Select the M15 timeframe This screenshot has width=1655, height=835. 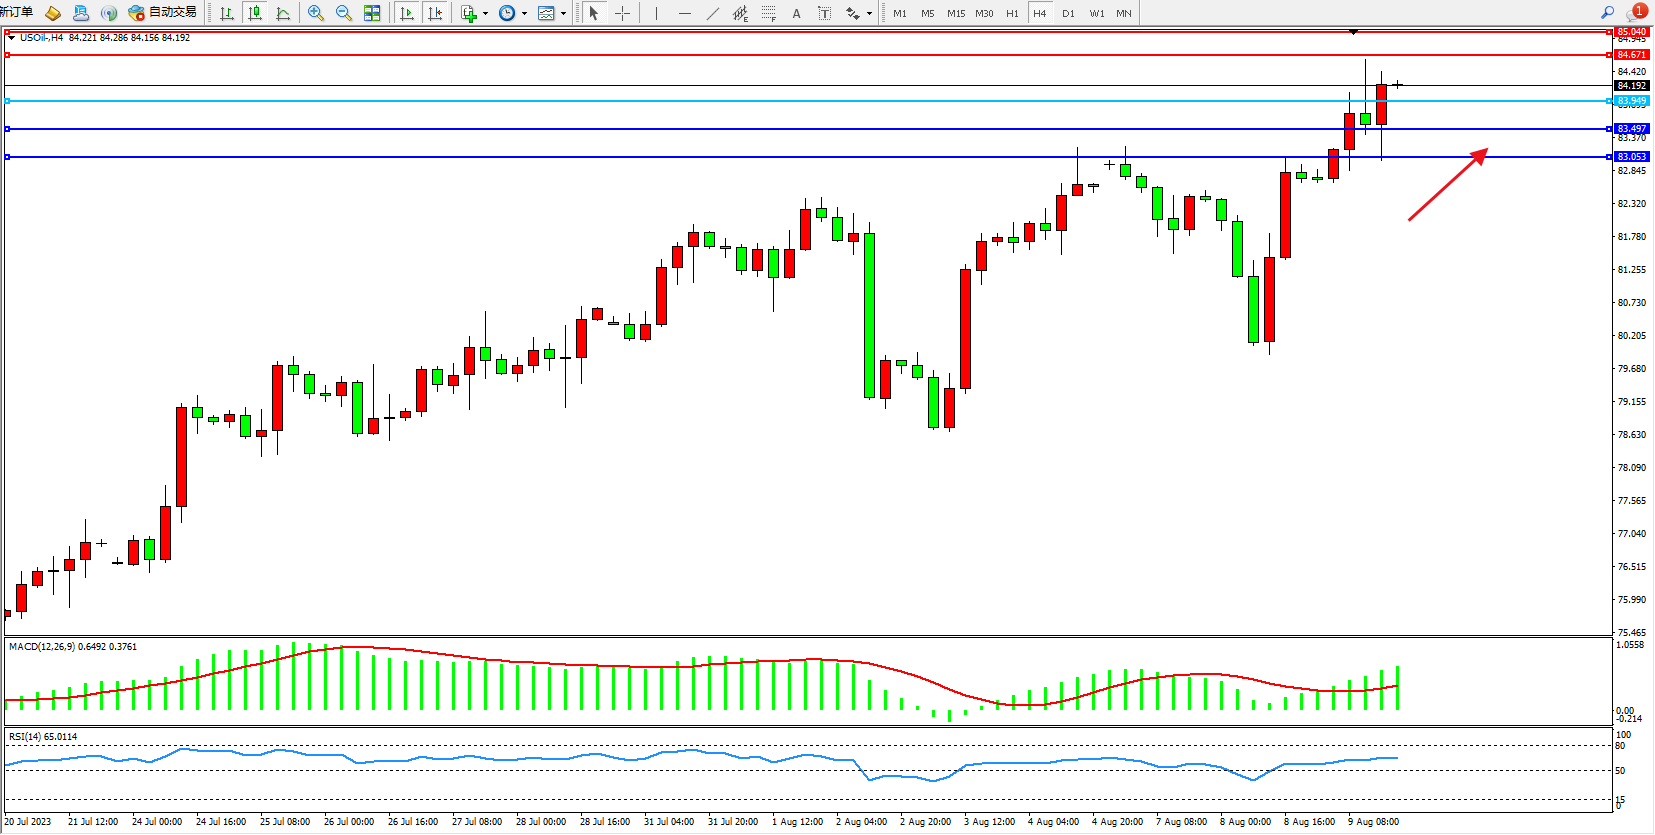(x=956, y=13)
